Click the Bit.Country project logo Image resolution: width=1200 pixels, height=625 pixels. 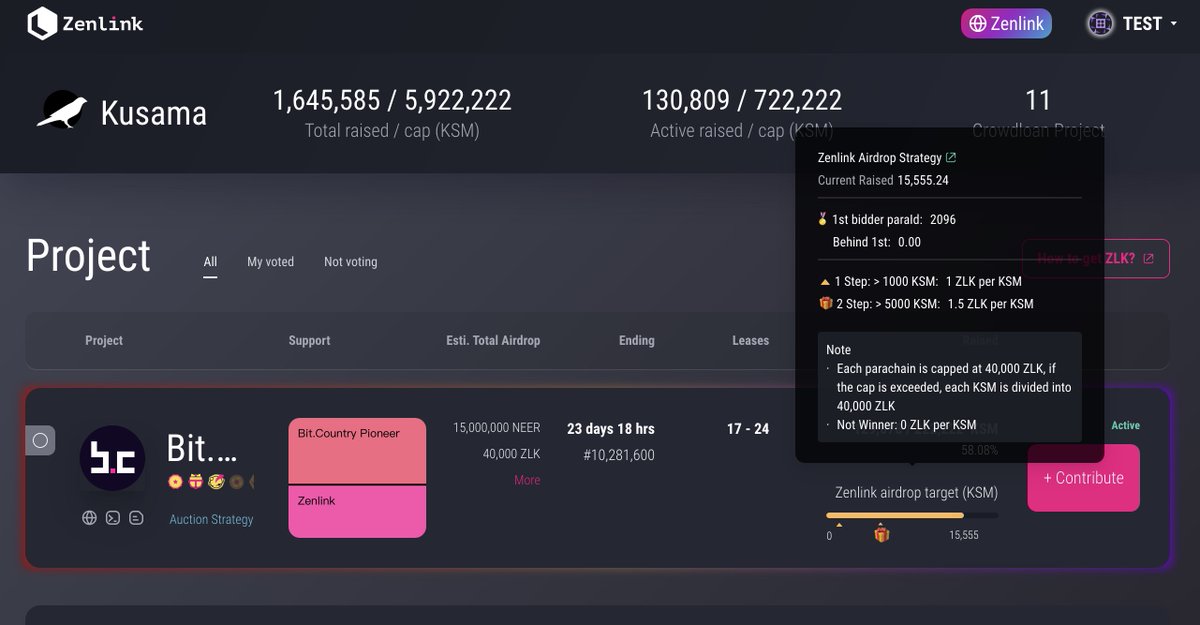coord(112,458)
